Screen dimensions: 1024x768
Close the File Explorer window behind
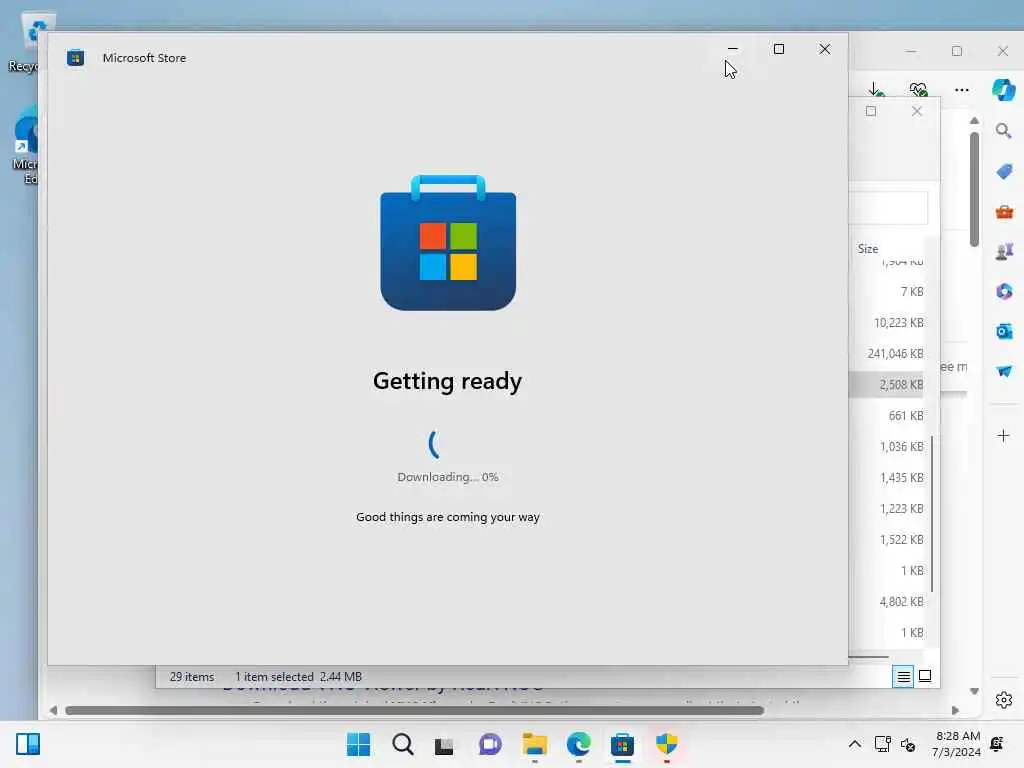click(x=917, y=111)
